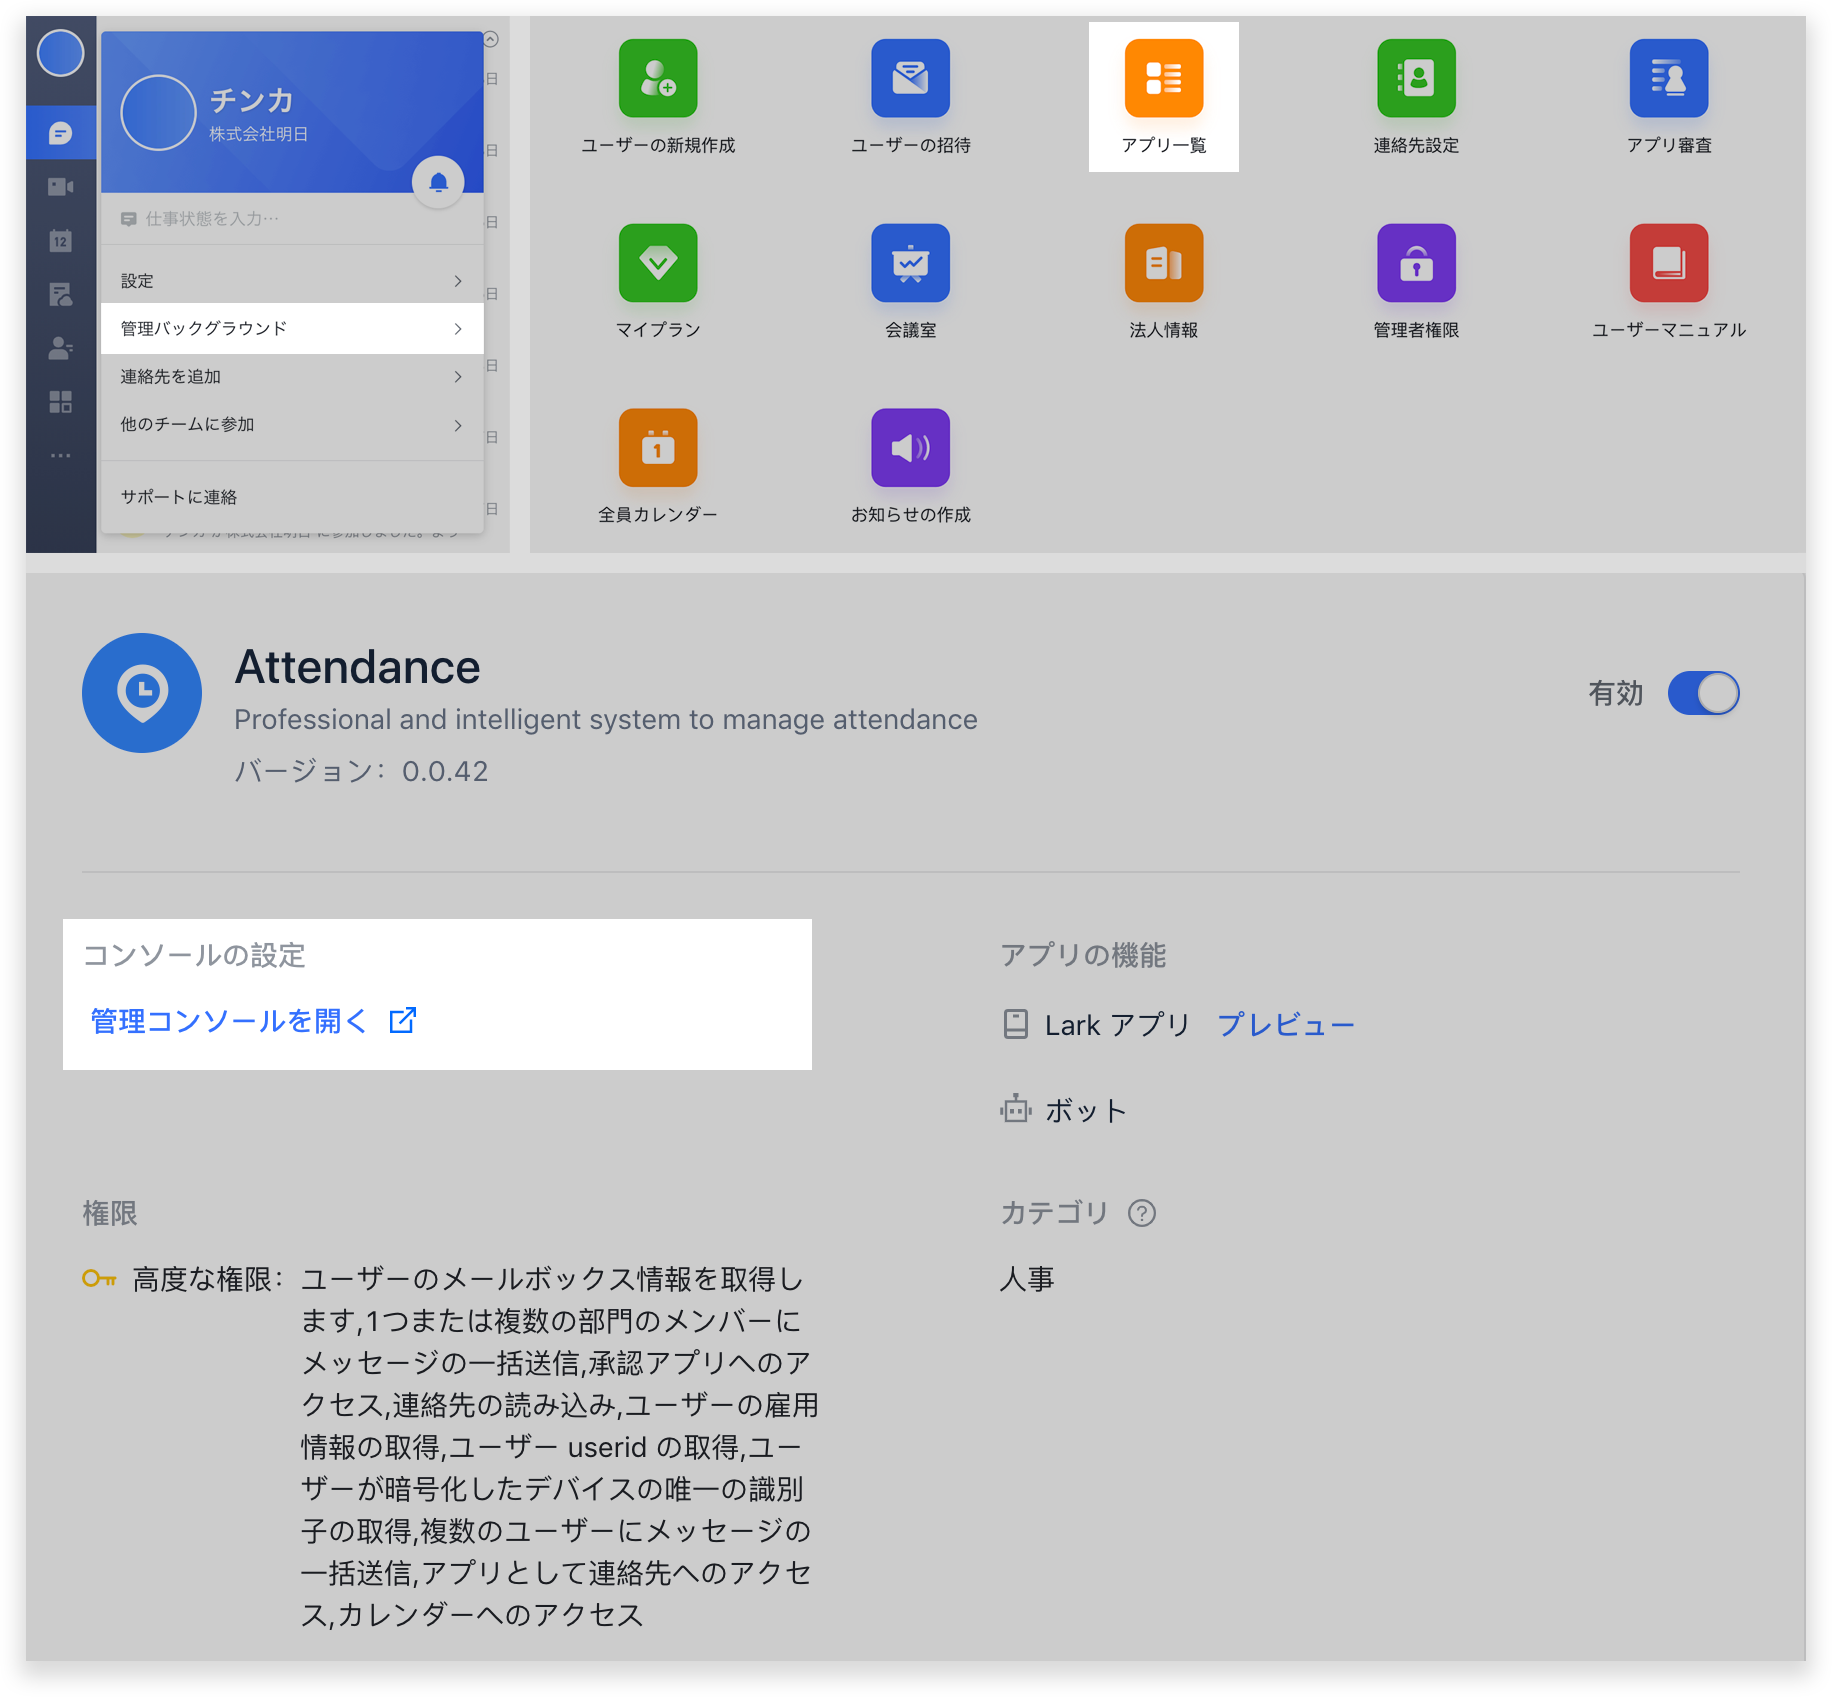This screenshot has height=1697, width=1832.
Task: Click the マイプラン plan icon
Action: click(658, 264)
